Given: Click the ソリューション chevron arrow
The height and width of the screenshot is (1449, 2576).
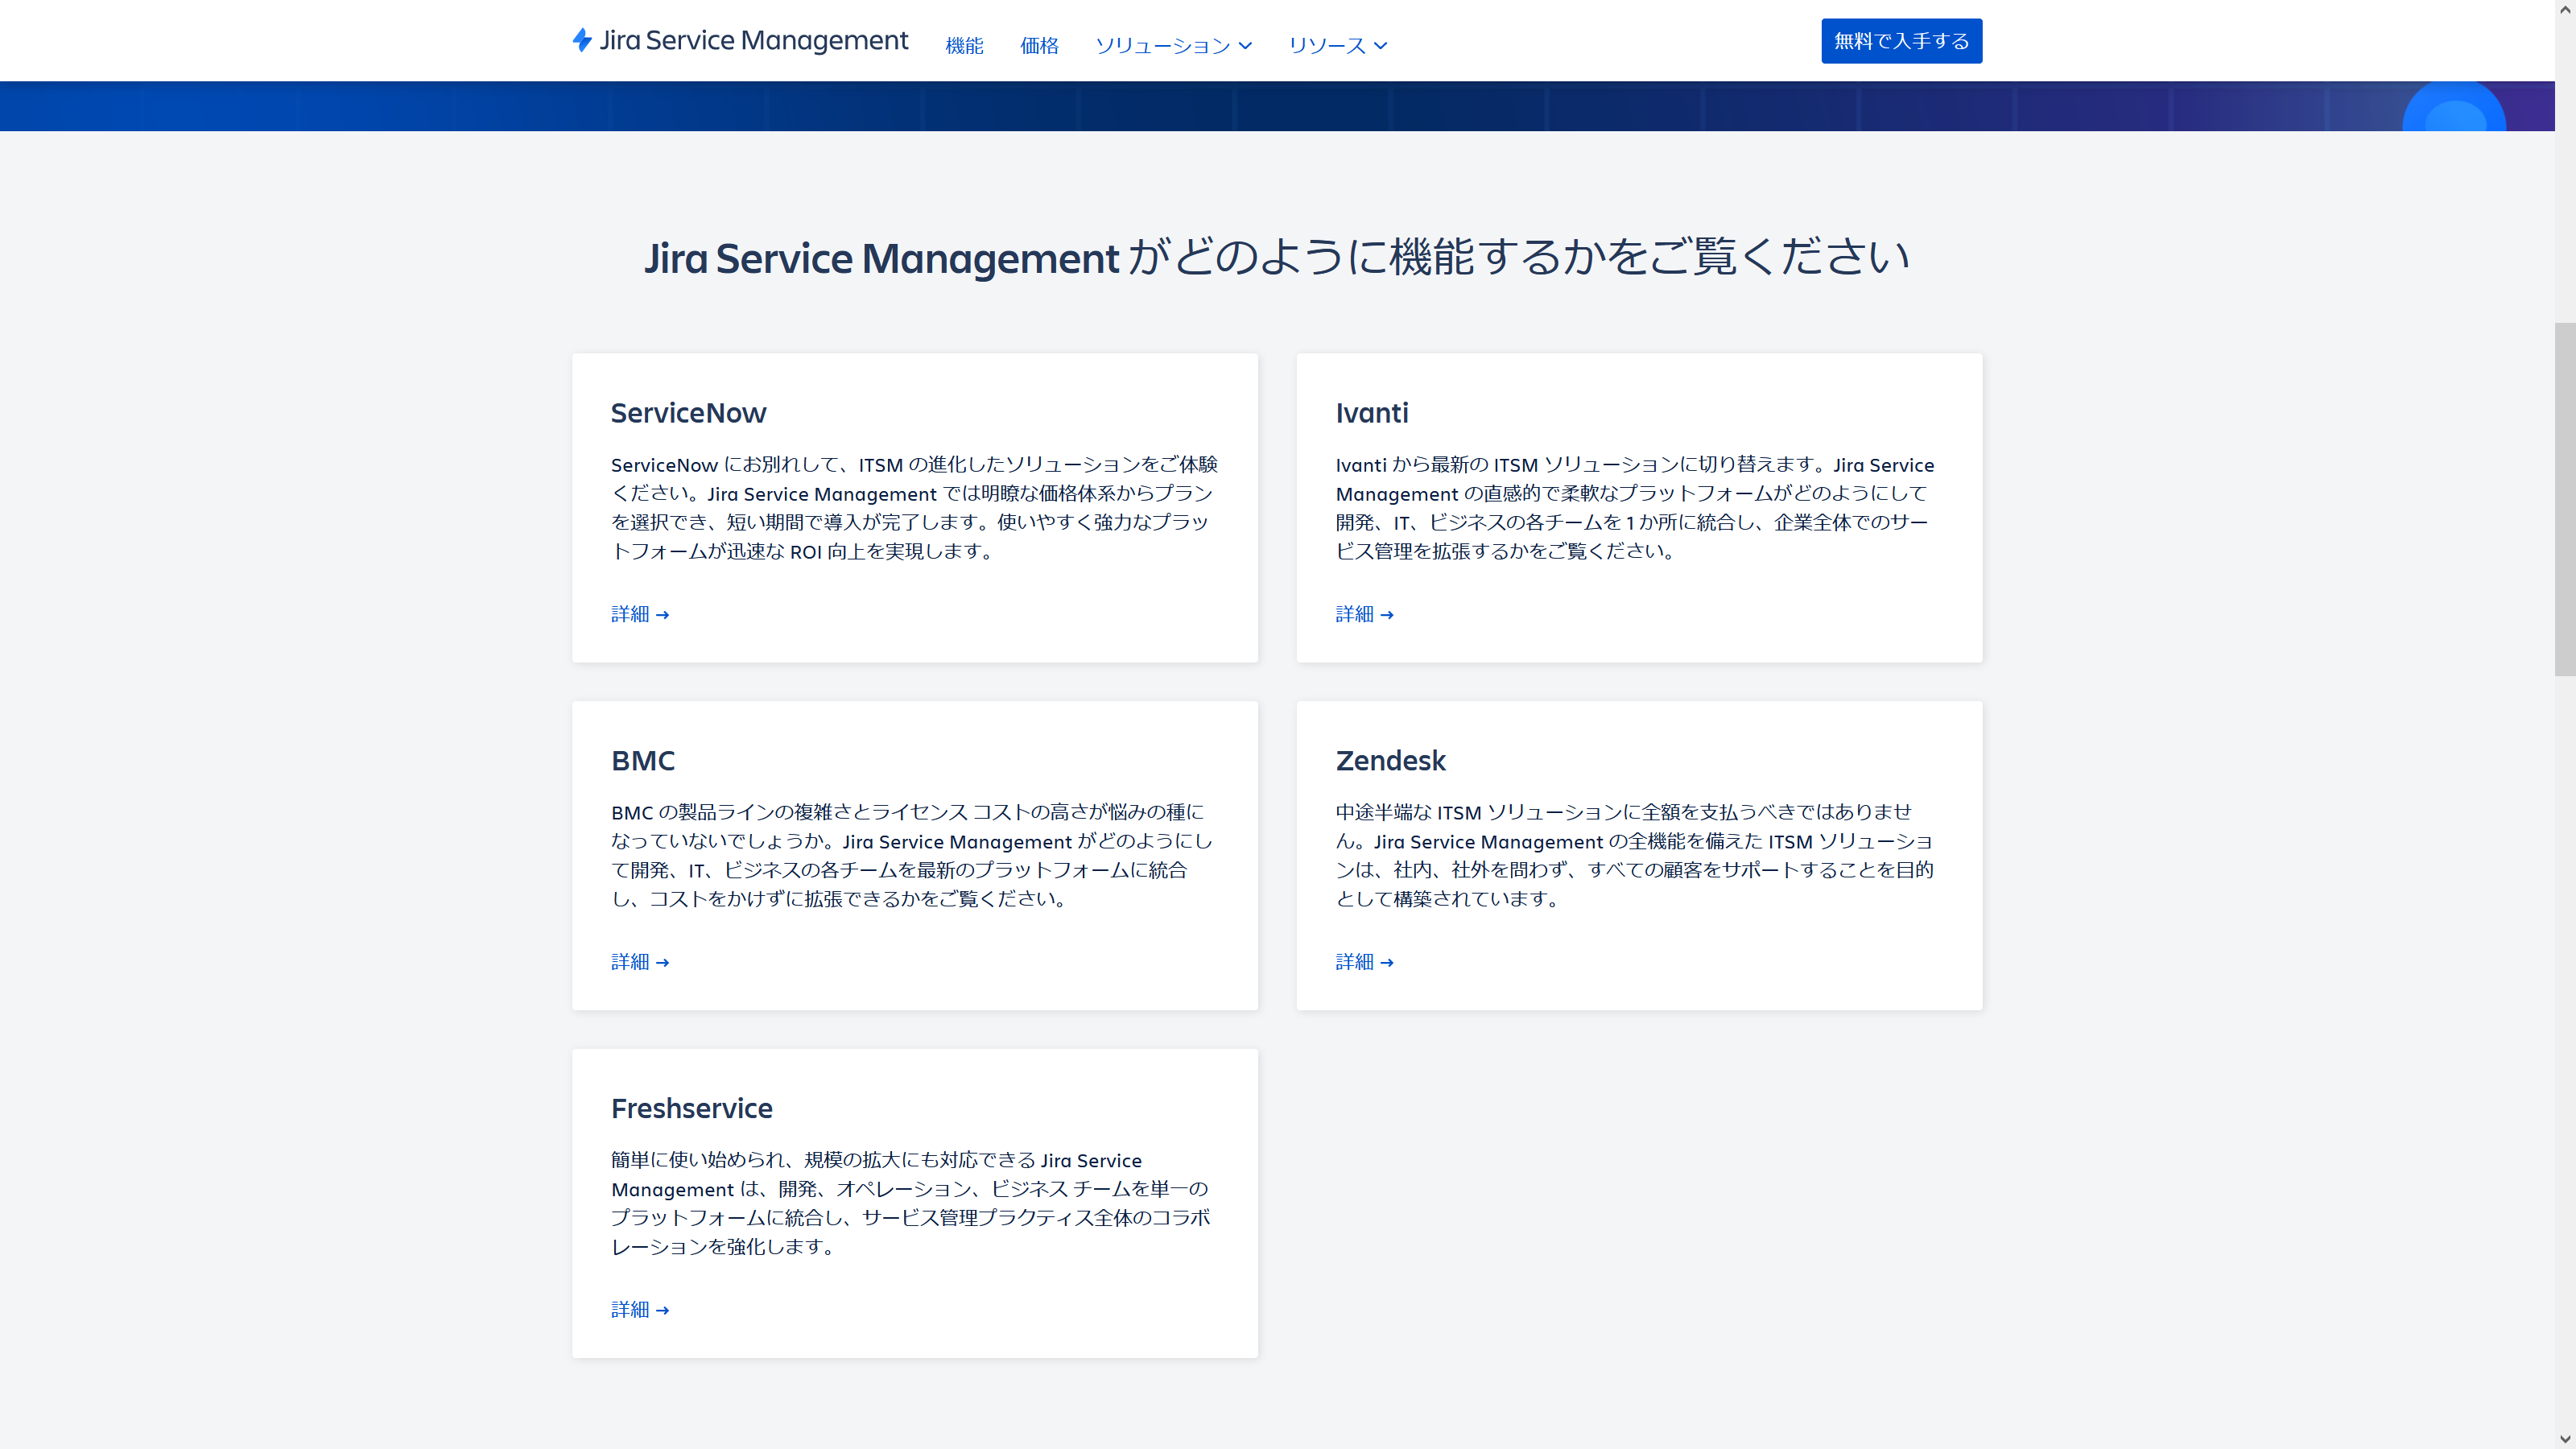Looking at the screenshot, I should tap(1245, 46).
